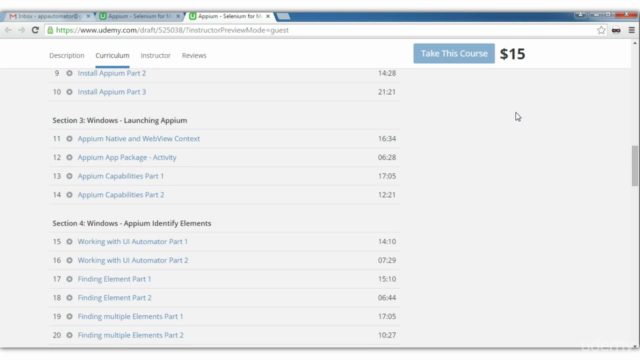The image size is (640, 360).
Task: Open Working with UI Automator Part 2
Action: 133,260
